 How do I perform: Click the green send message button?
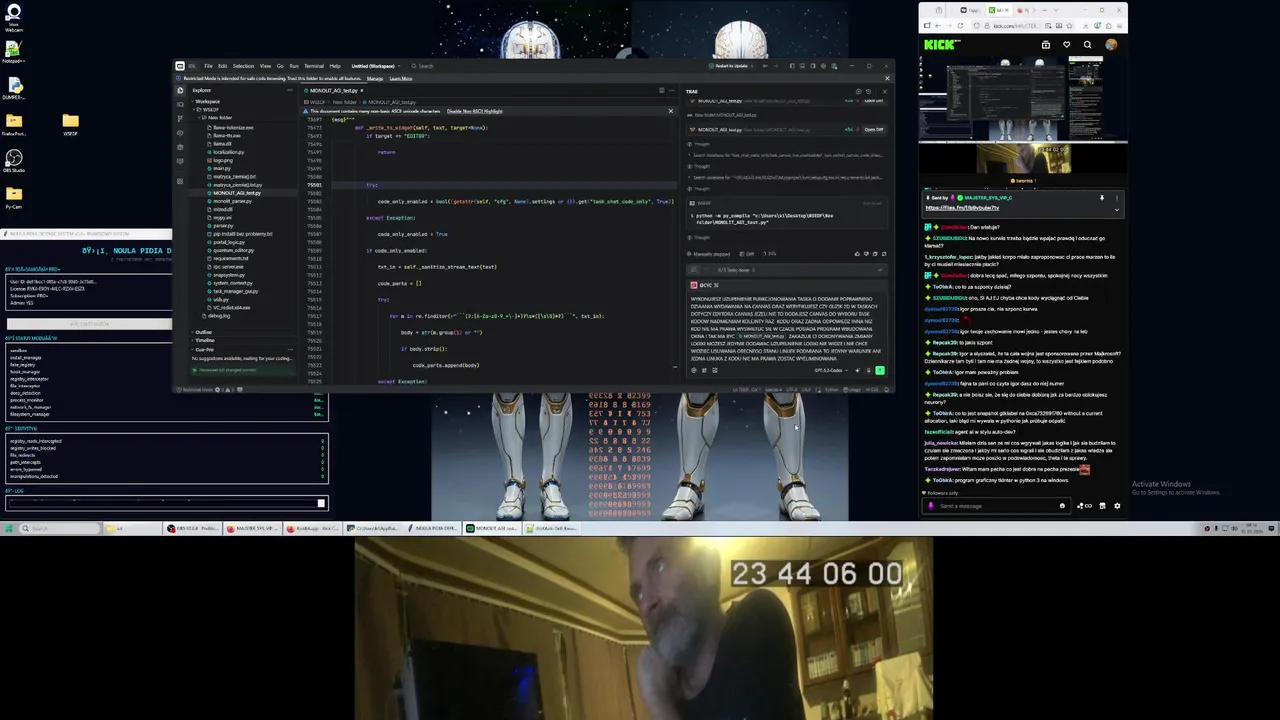coord(880,370)
